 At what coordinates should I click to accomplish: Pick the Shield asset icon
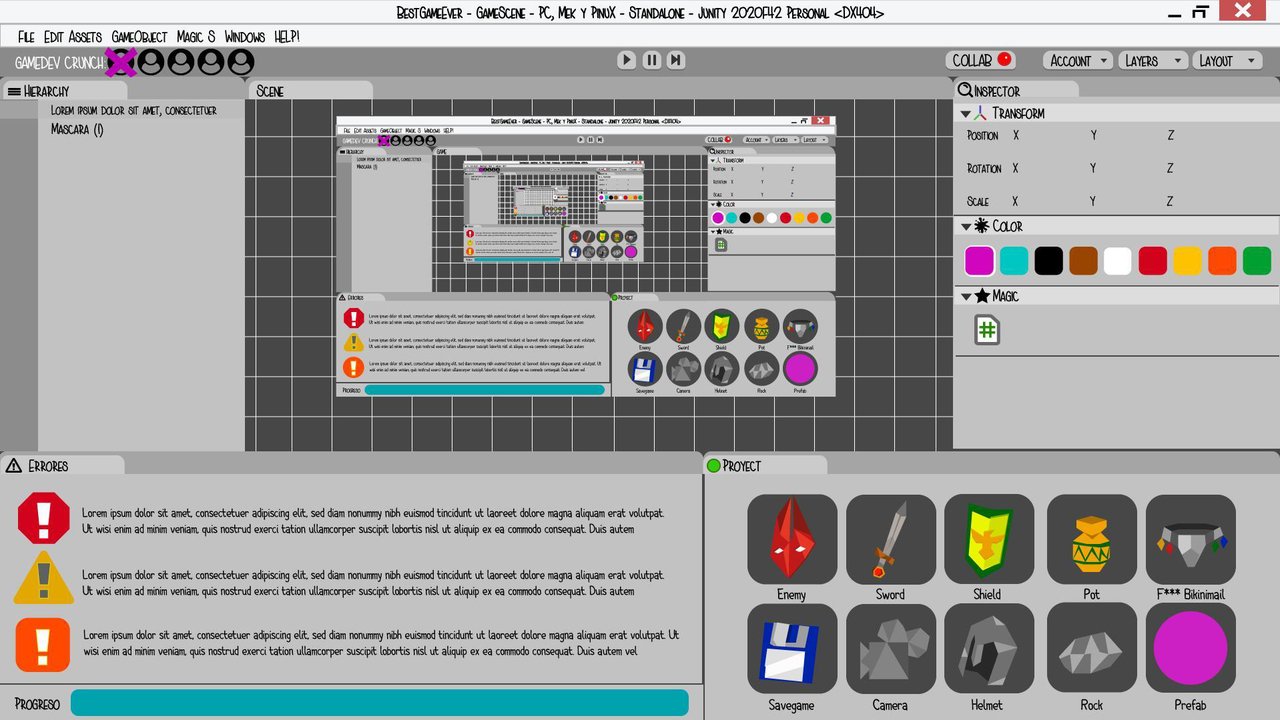(989, 539)
